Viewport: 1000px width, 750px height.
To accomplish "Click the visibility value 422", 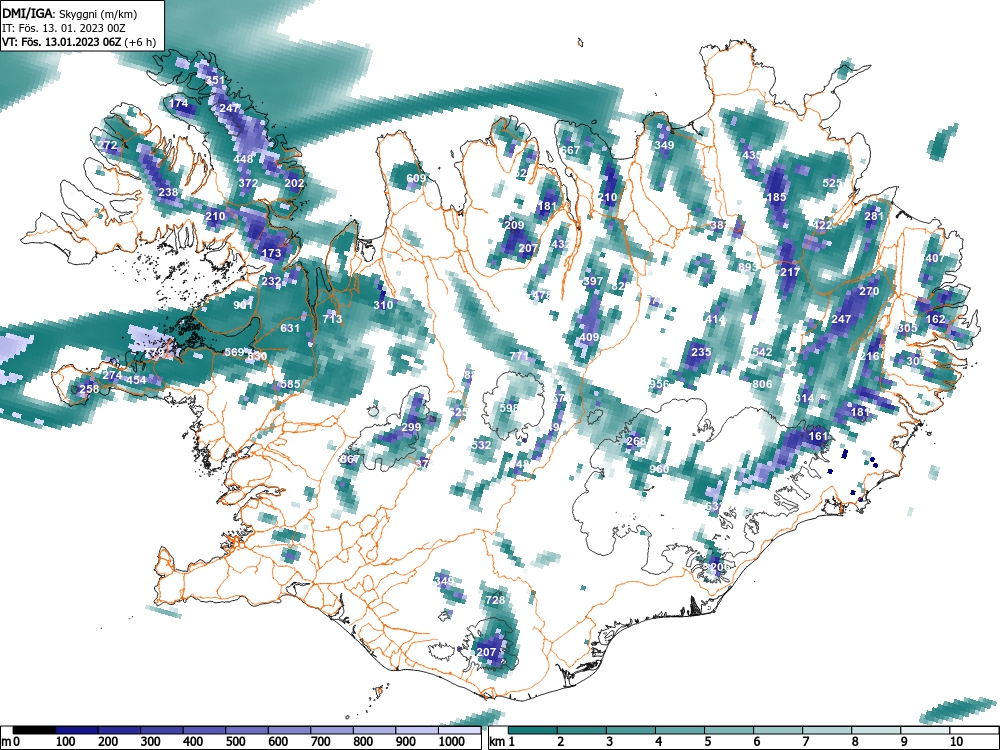I will [x=823, y=225].
